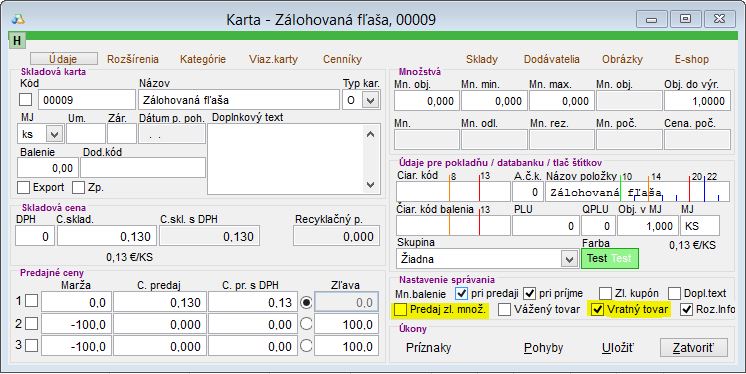Select the price level 2 radio button
746x374 pixels.
[306, 324]
